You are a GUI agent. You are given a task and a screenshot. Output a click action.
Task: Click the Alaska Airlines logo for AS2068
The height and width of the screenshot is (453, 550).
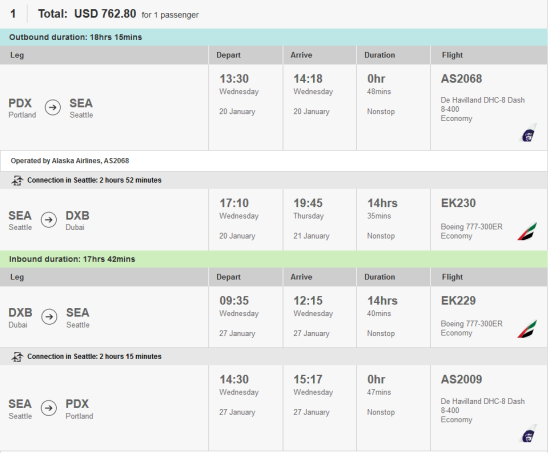coord(528,133)
